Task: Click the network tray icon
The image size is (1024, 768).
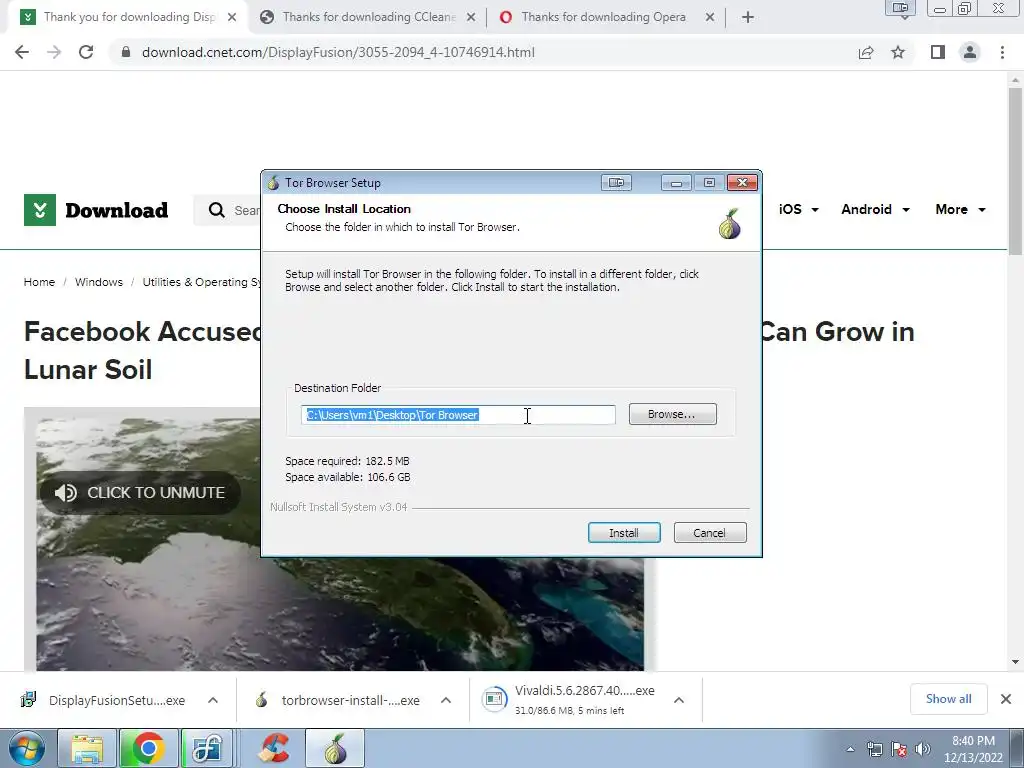Action: (x=874, y=749)
